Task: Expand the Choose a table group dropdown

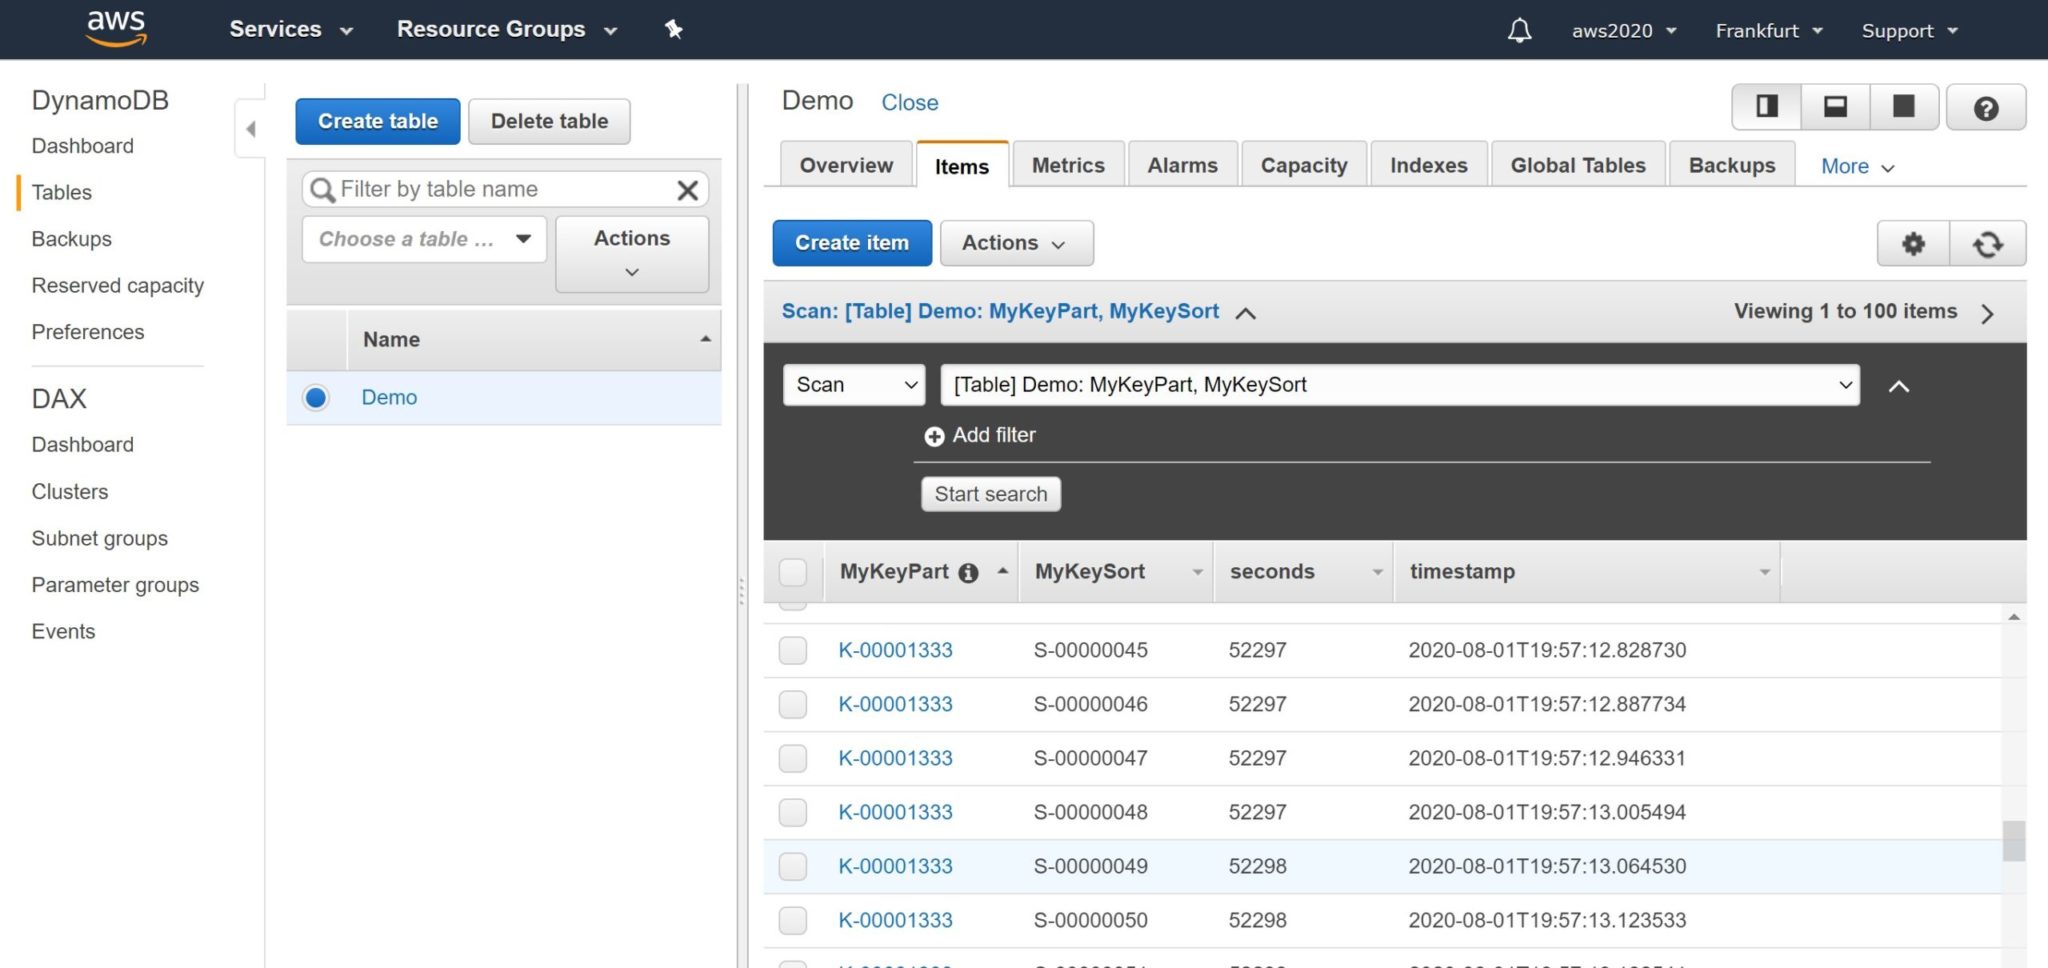Action: point(424,239)
